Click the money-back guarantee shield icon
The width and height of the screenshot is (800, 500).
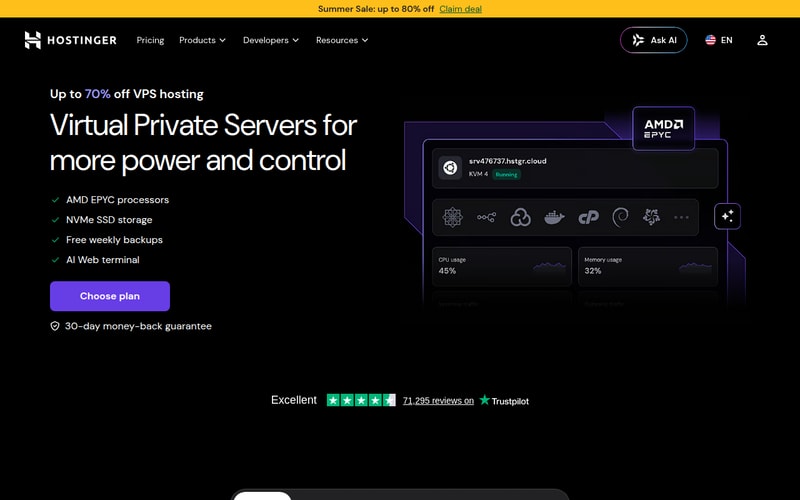point(55,326)
